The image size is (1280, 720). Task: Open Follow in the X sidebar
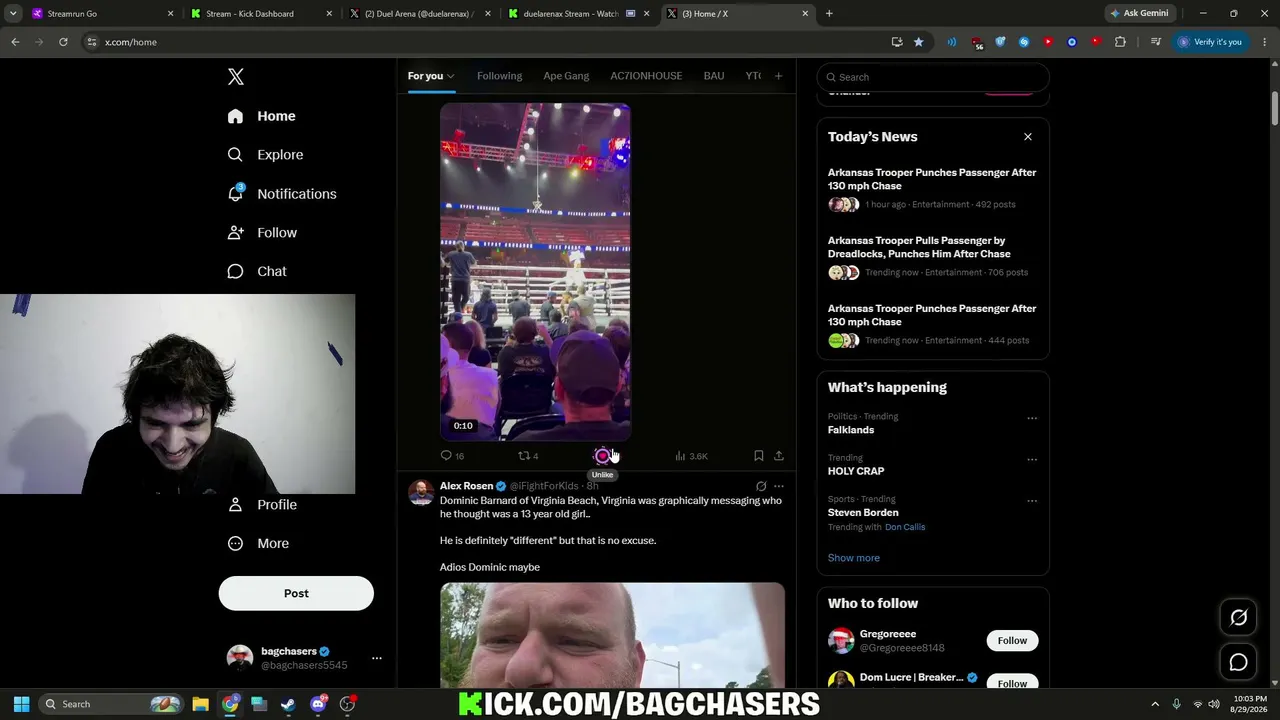262,233
